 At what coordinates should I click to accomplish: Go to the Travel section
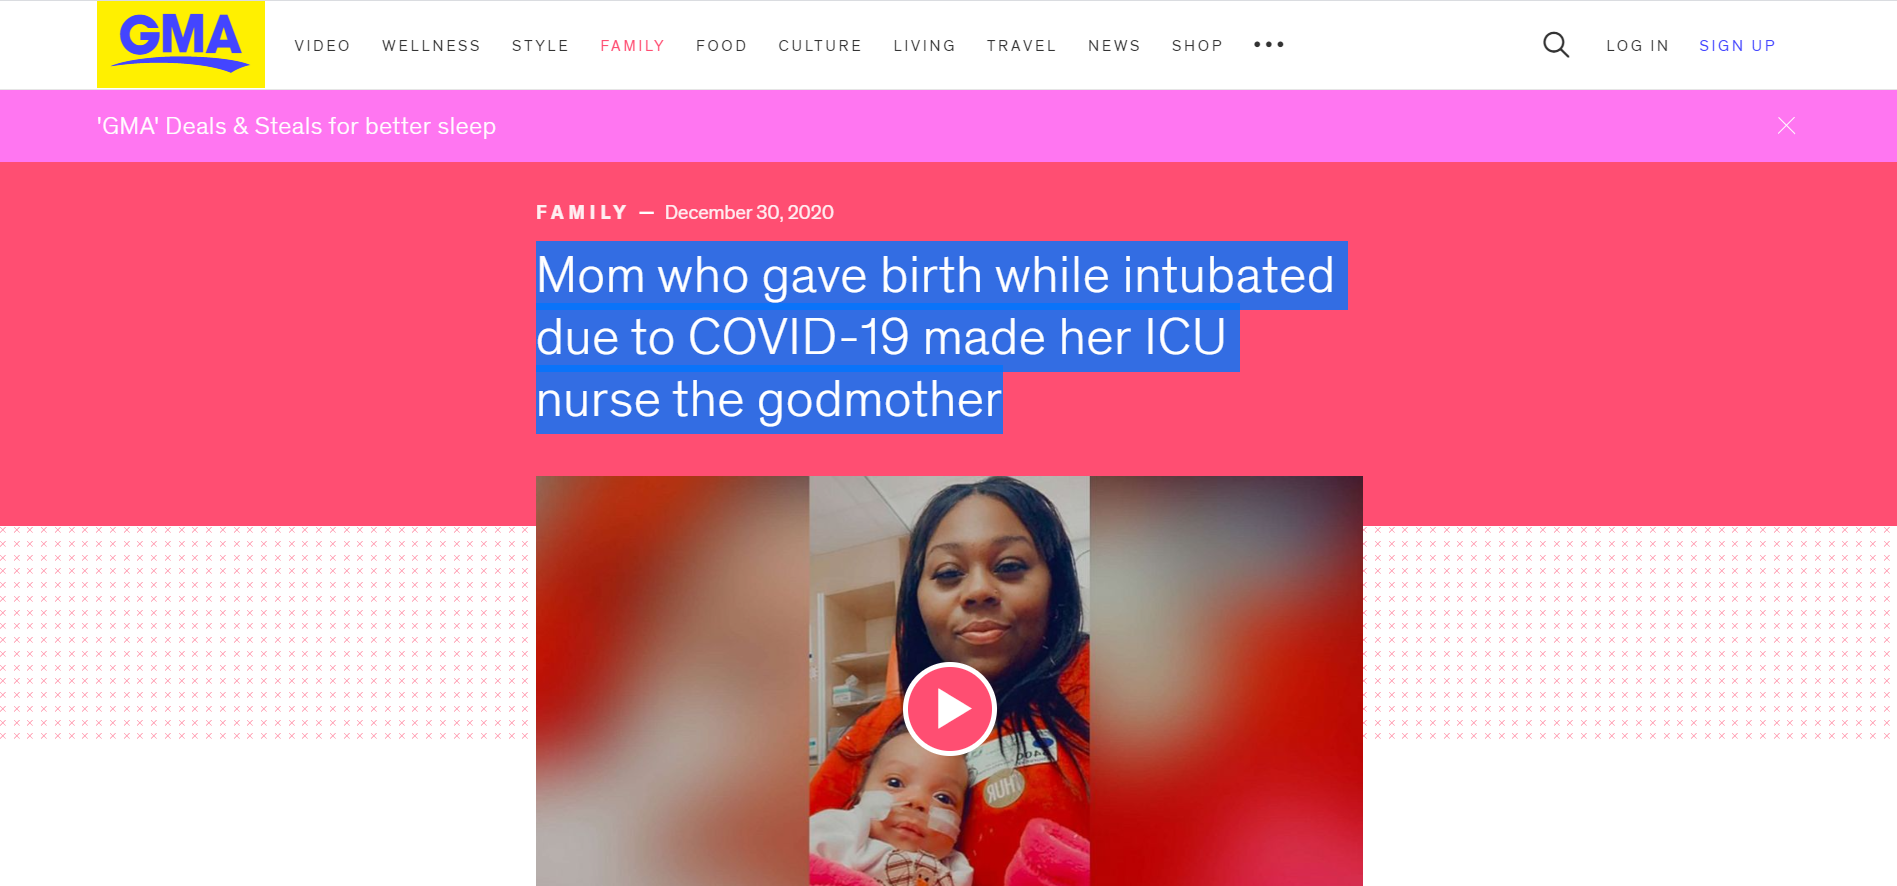pos(1021,46)
